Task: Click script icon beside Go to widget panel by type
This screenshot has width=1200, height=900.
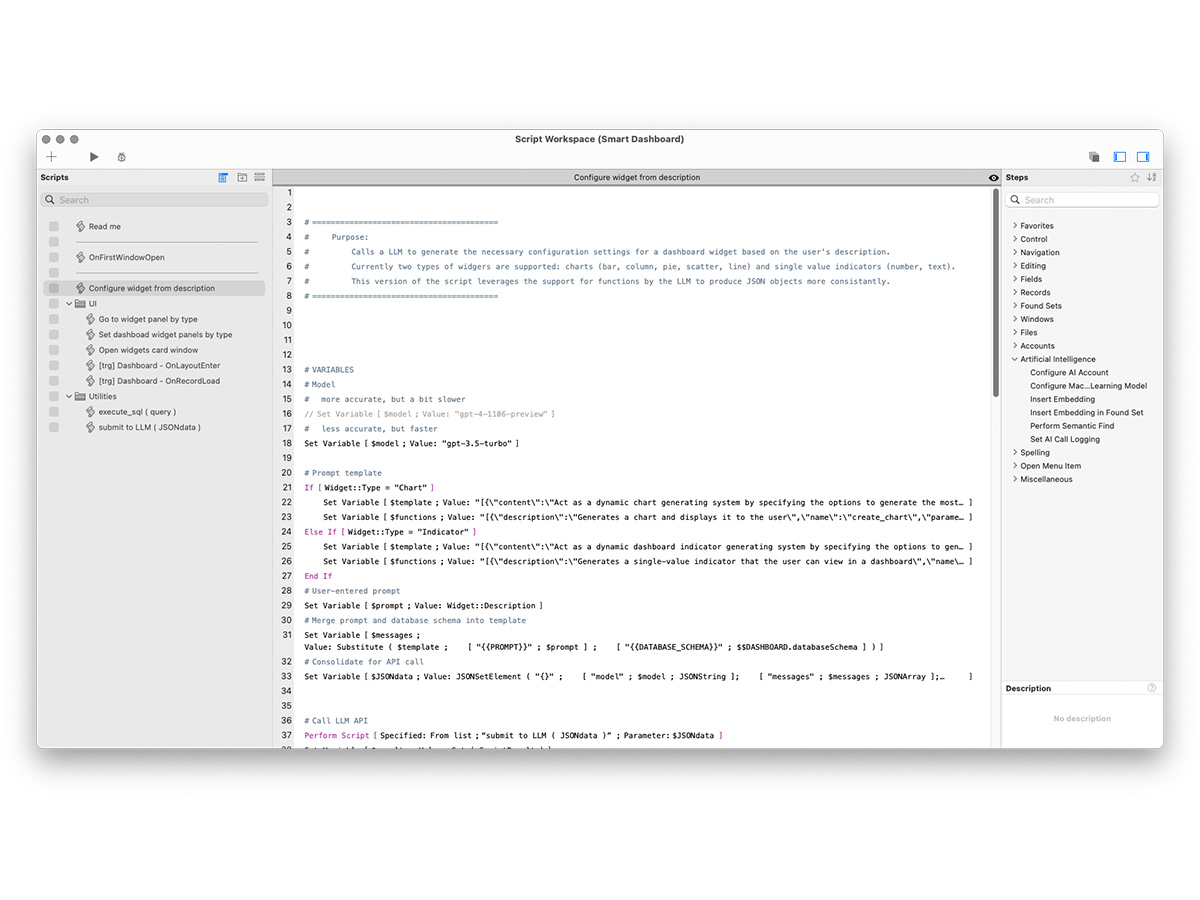Action: tap(91, 319)
